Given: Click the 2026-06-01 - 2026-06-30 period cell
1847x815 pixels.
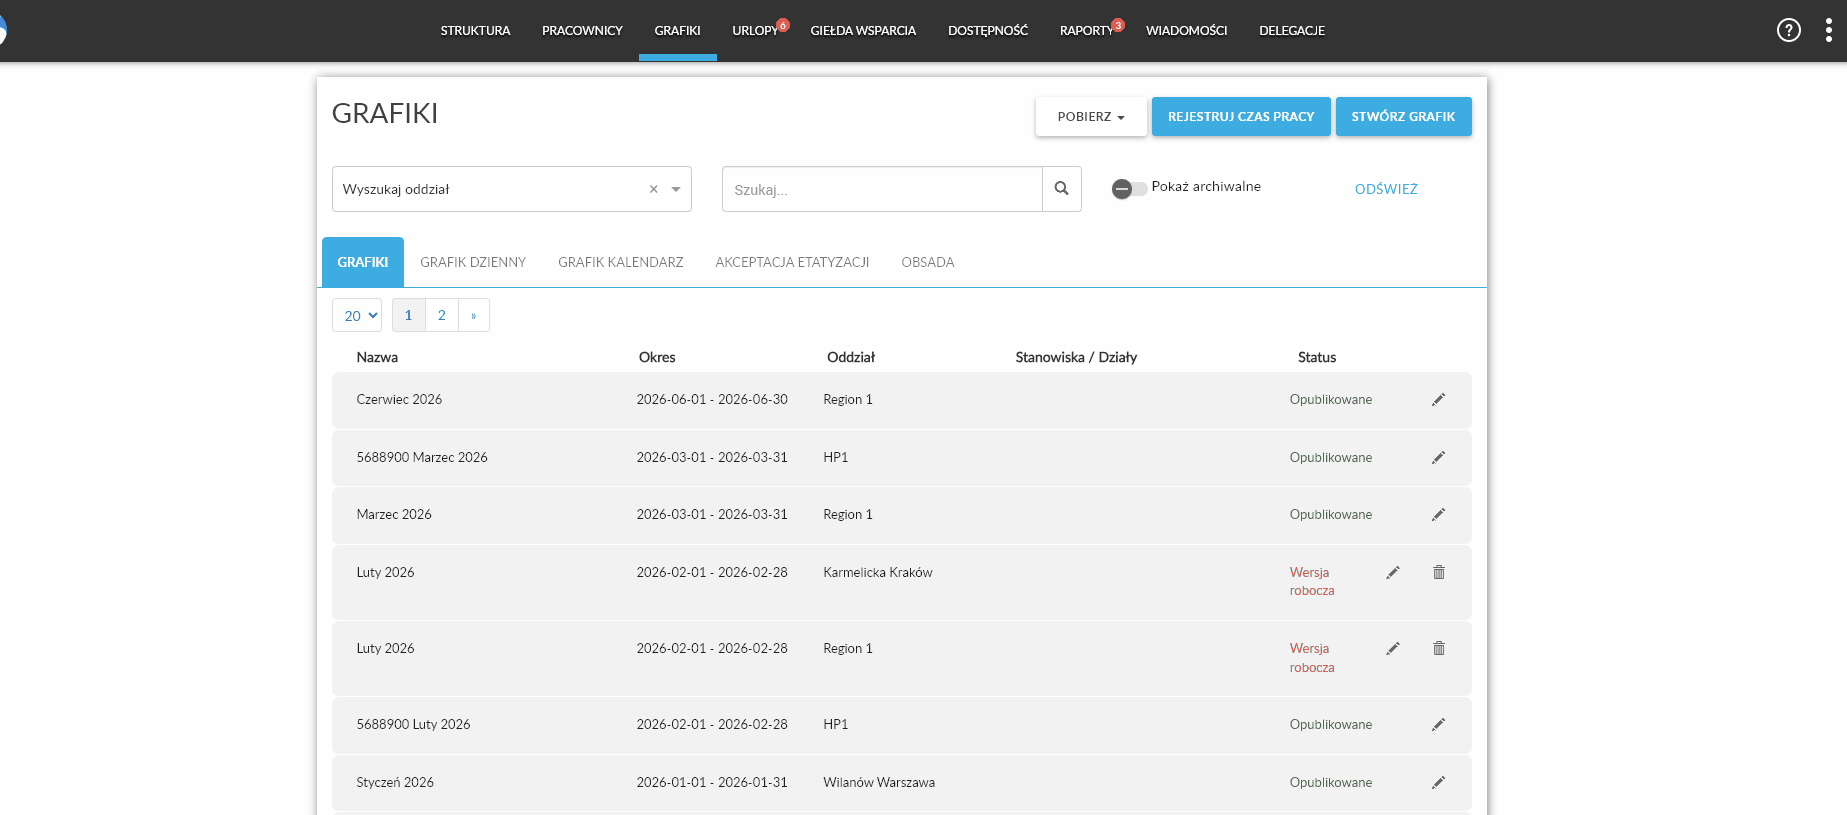Looking at the screenshot, I should (x=712, y=400).
